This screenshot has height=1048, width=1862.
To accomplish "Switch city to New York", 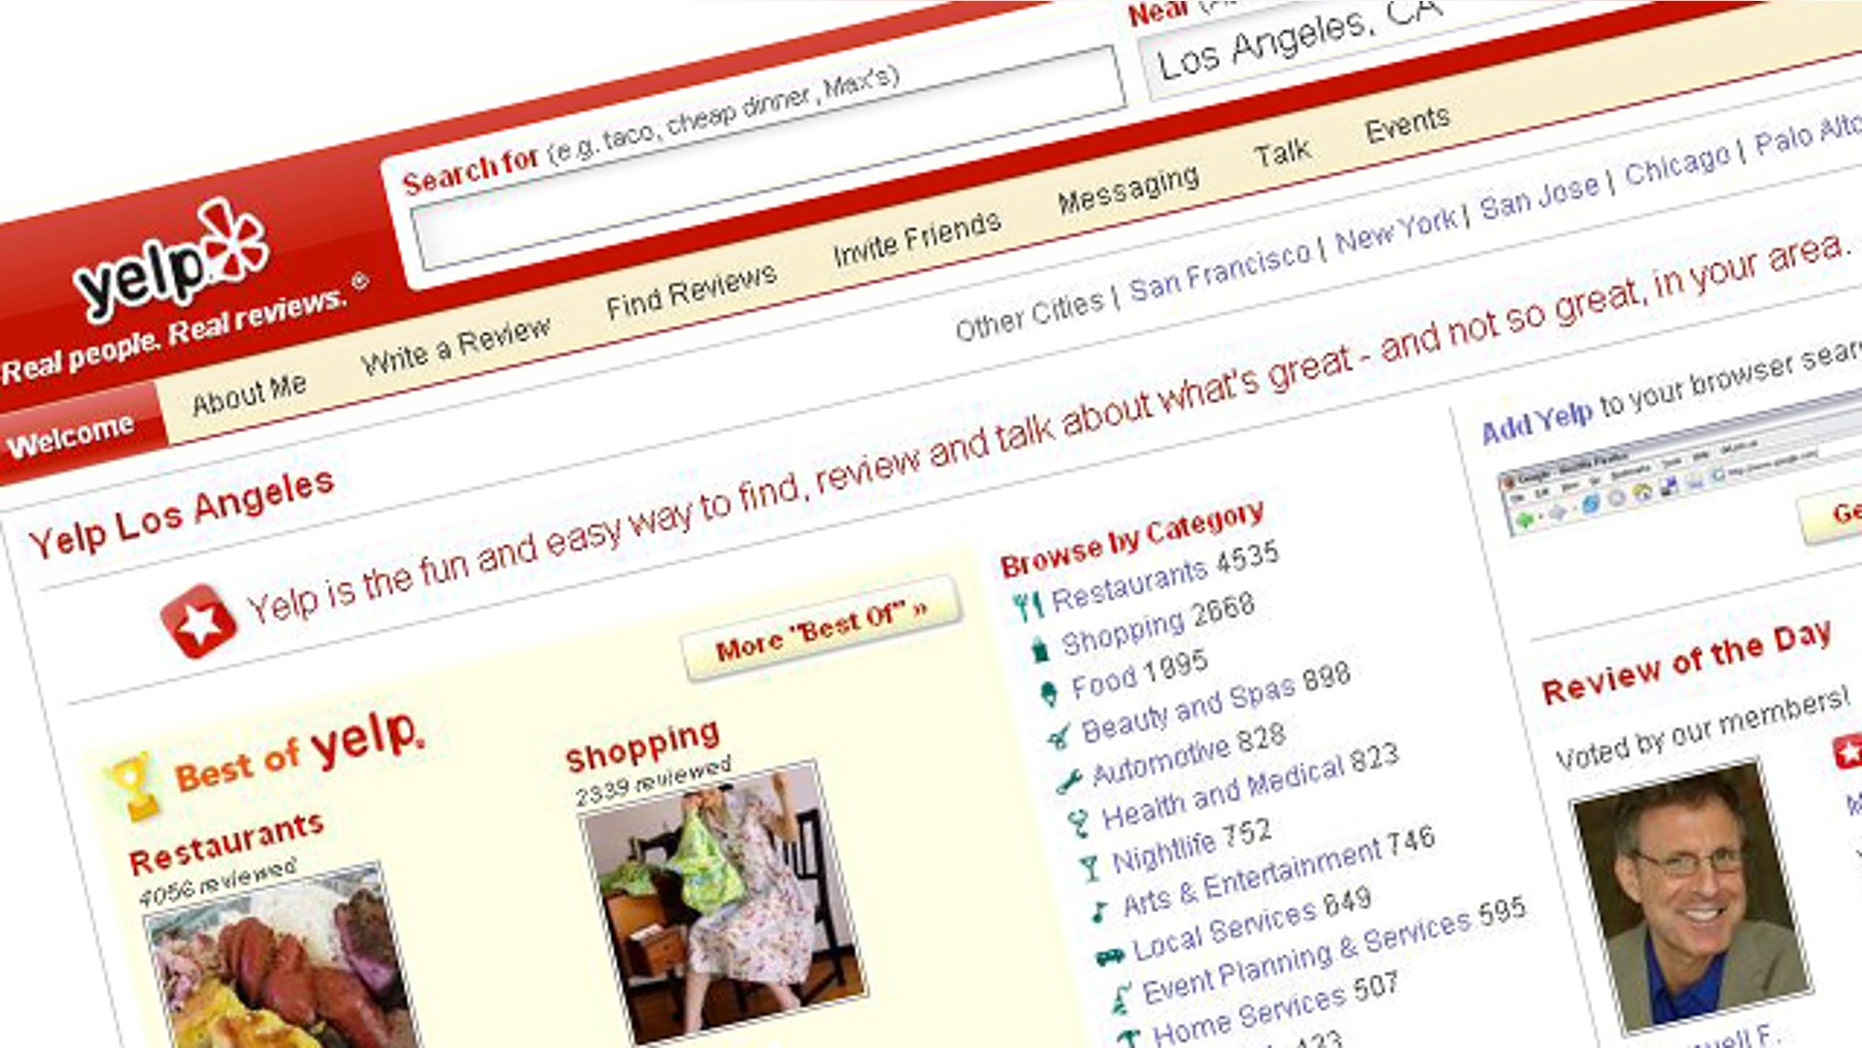I will [1396, 230].
